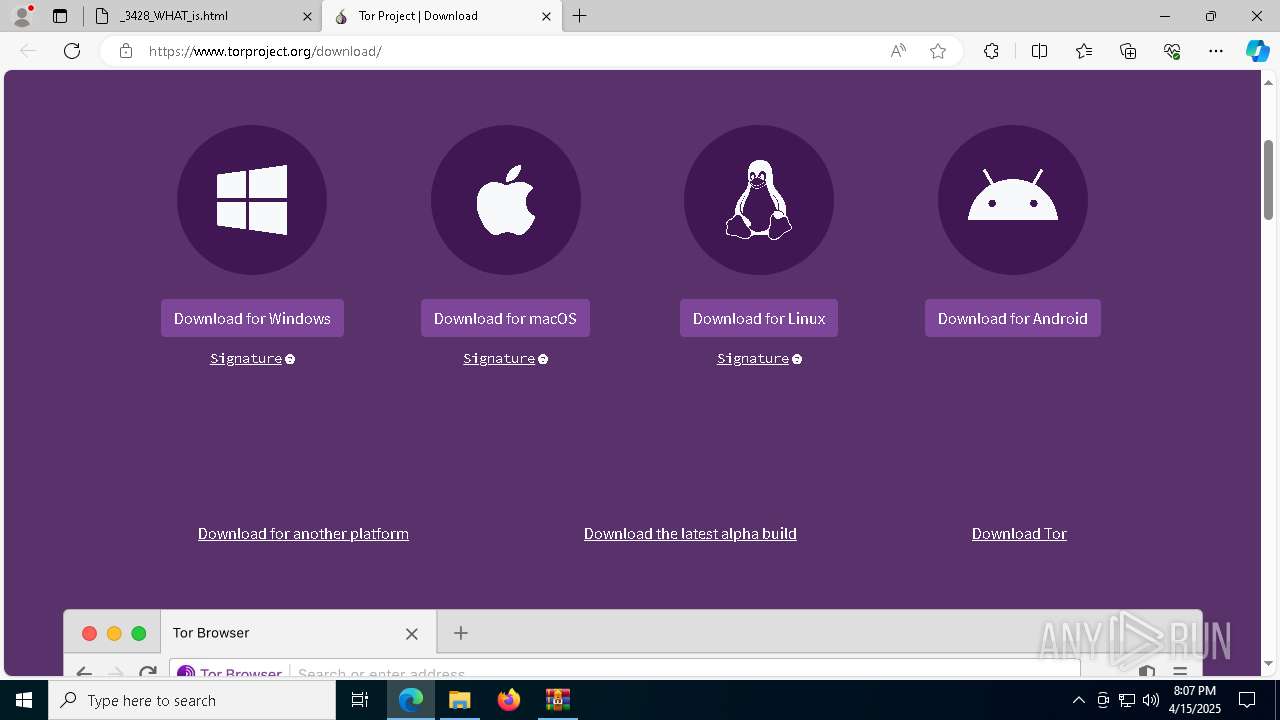Open the Copilot sidebar icon
1280x720 pixels.
tap(1257, 51)
